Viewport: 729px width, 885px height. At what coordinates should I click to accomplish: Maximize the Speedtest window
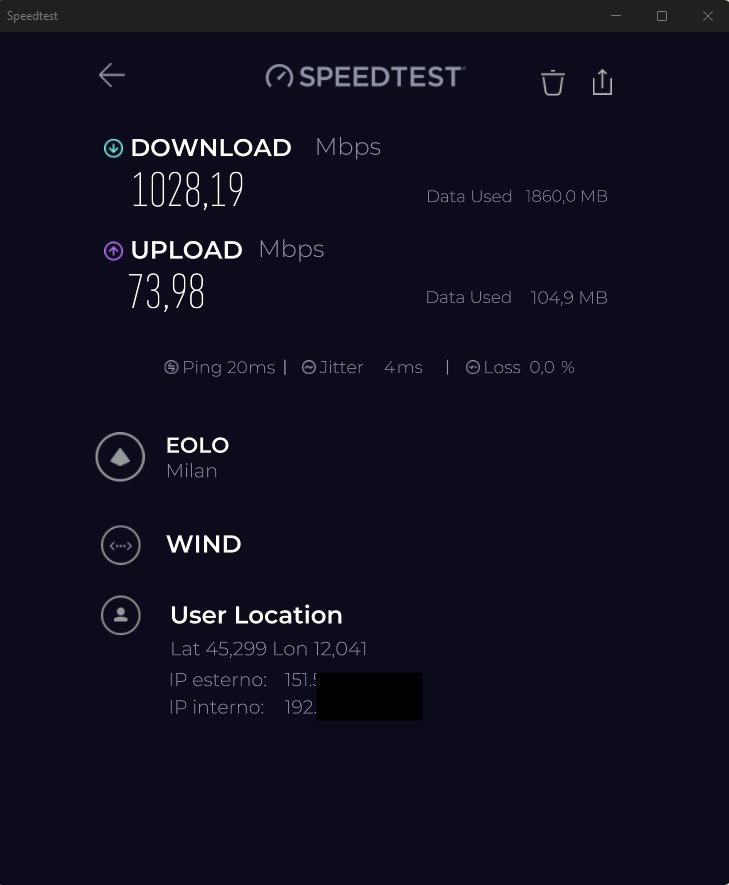pos(661,16)
